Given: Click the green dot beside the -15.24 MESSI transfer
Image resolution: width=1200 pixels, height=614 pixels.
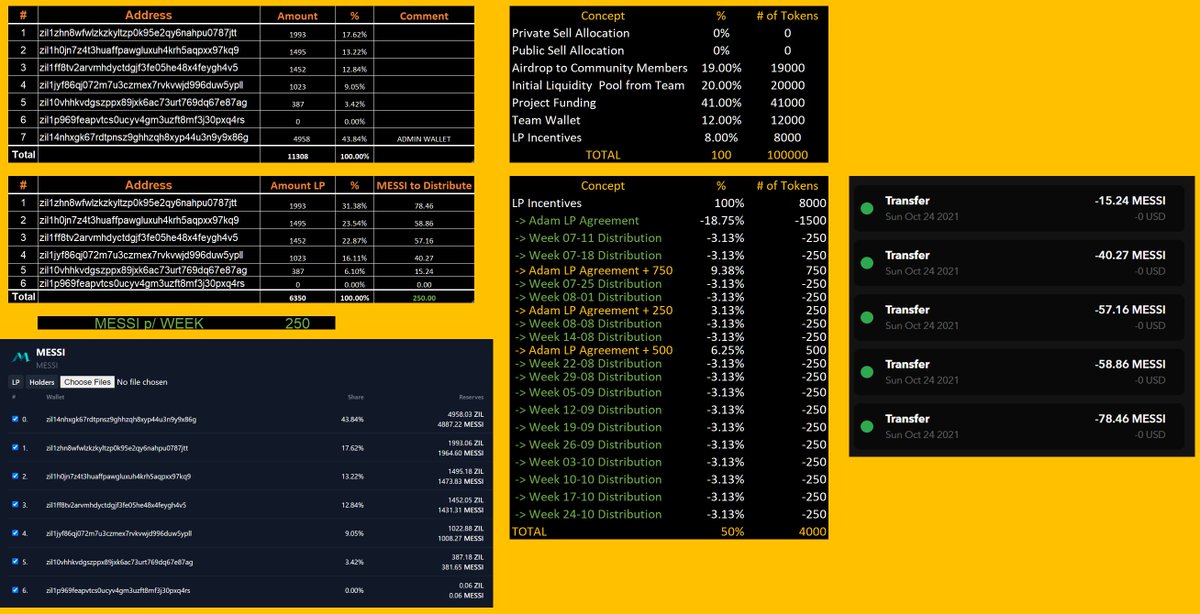Looking at the screenshot, I should (x=867, y=208).
